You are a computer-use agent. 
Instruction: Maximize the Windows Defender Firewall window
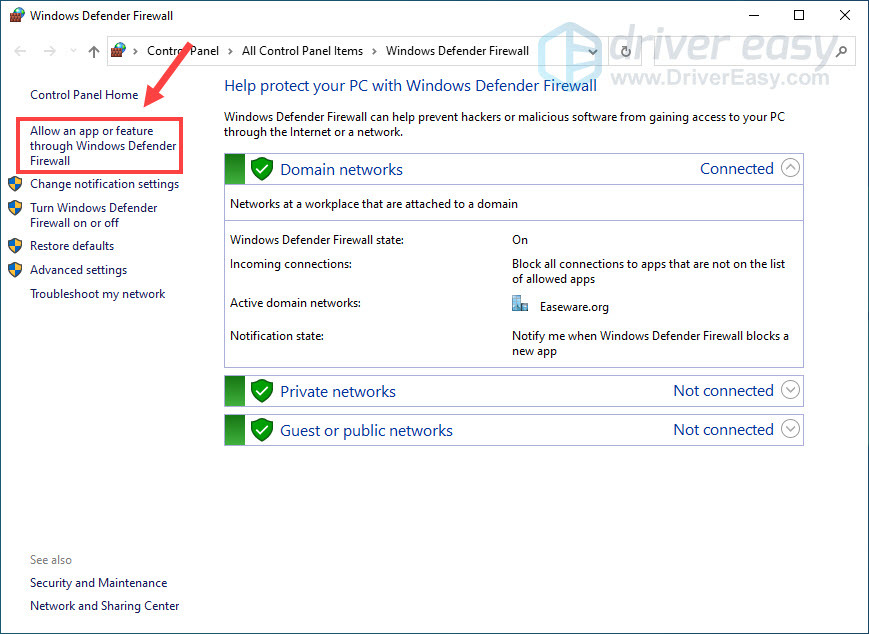point(799,16)
